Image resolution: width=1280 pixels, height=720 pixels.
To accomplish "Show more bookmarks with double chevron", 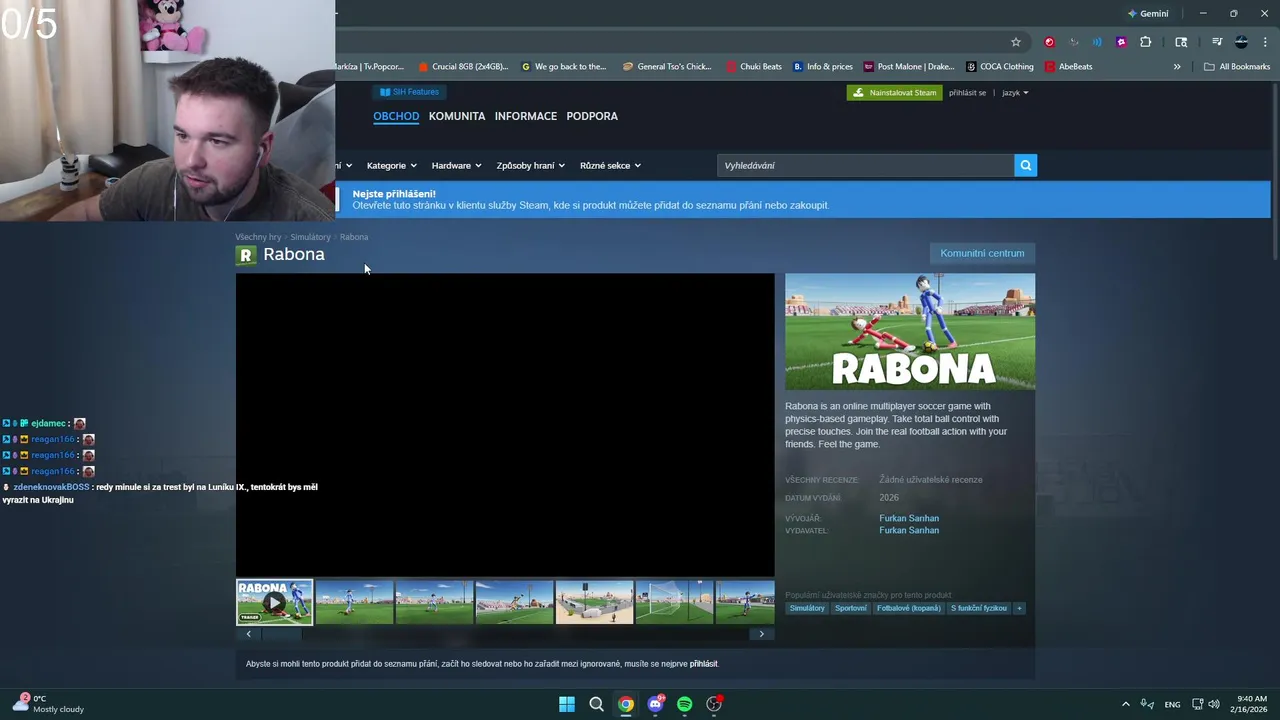I will click(1177, 67).
